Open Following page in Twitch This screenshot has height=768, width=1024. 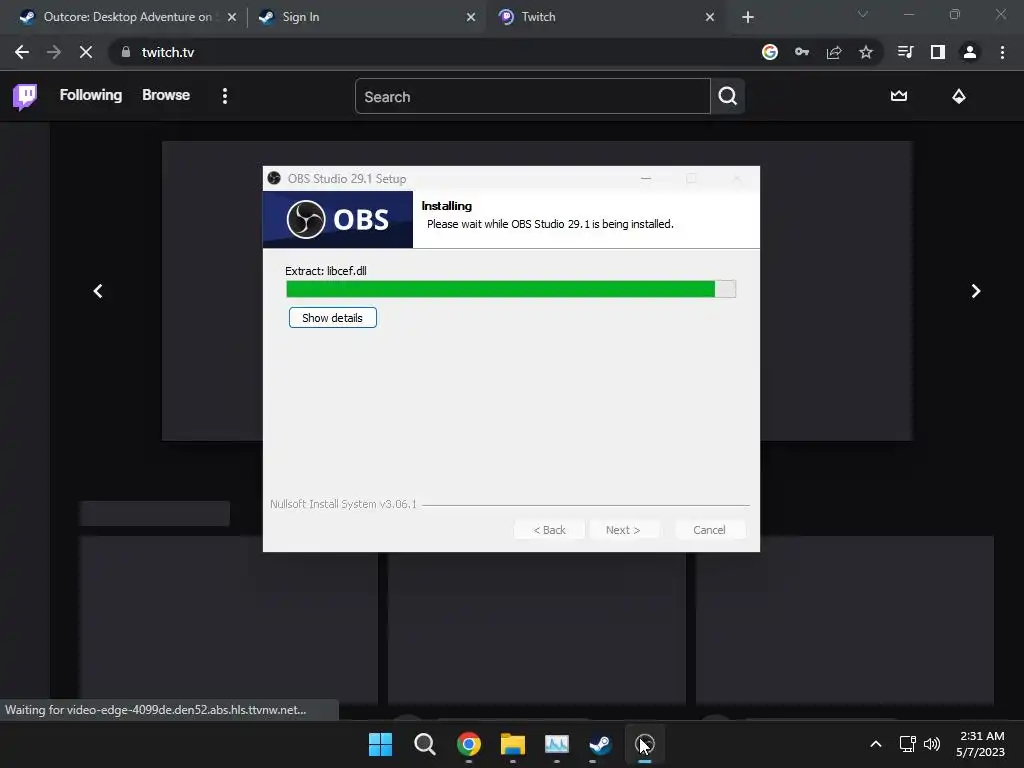pos(91,95)
